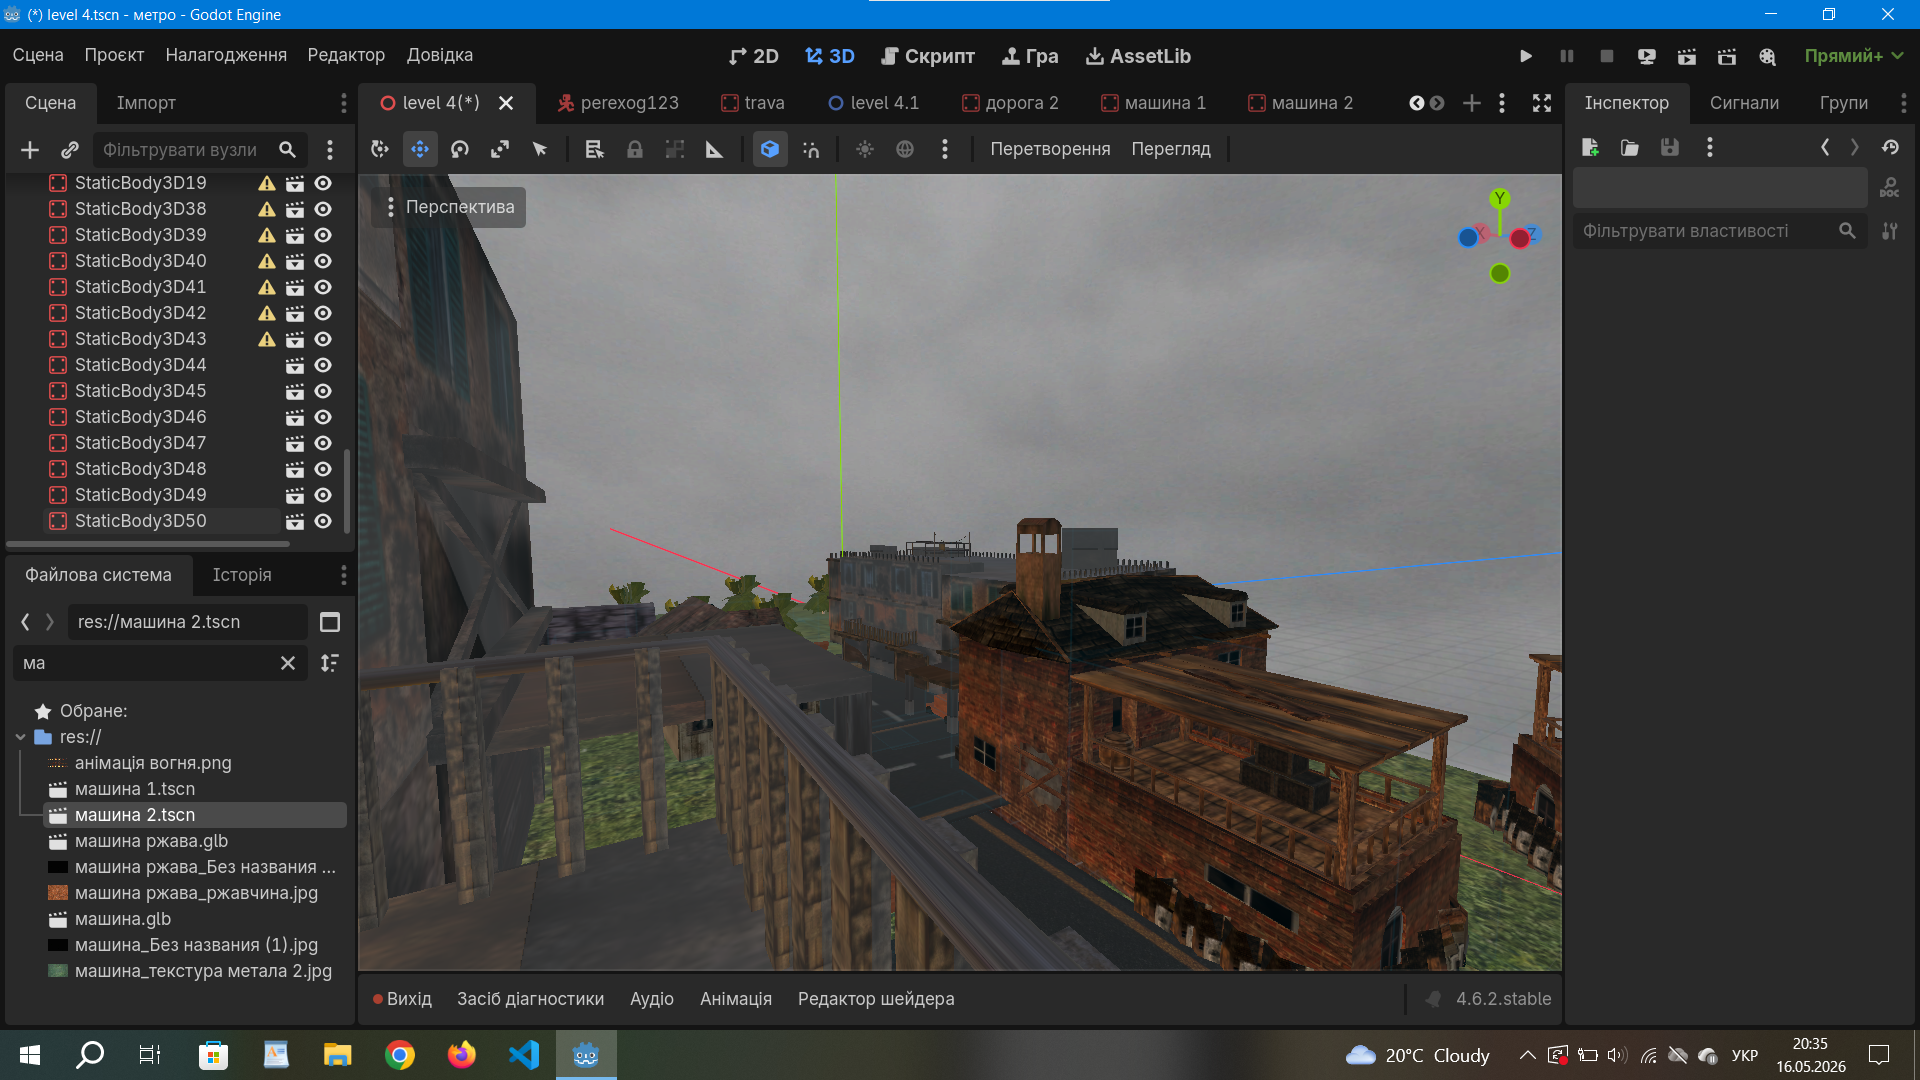Click red axis dot on viewport gizmo
Screen dimensions: 1920x1080
click(1520, 238)
